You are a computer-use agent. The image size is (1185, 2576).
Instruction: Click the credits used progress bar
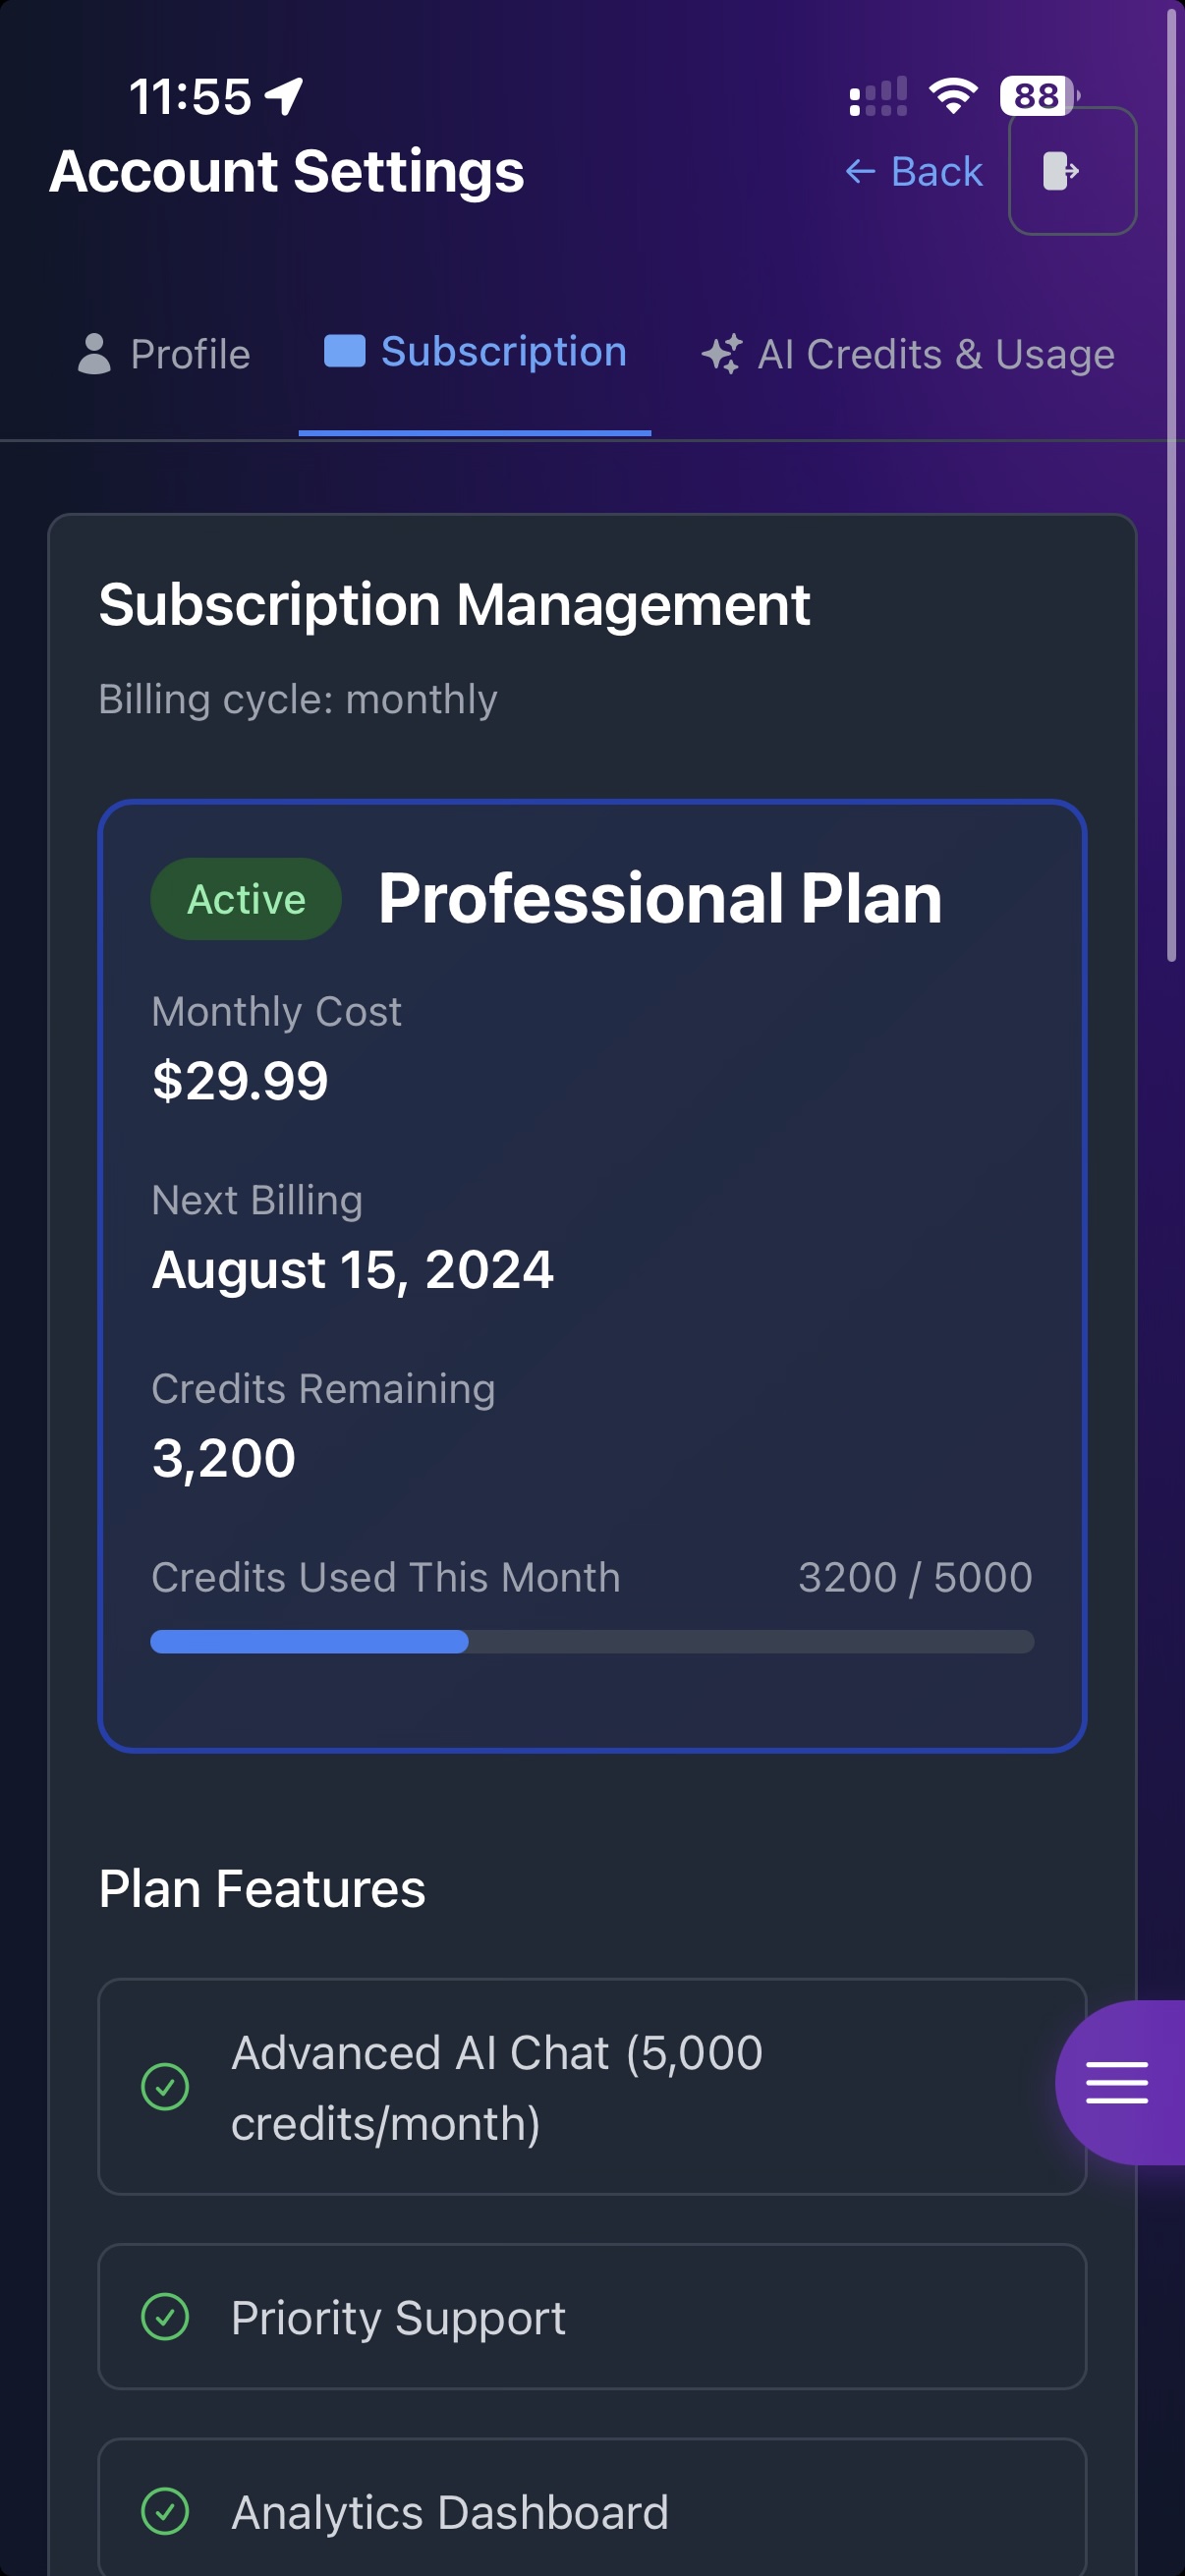tap(592, 1641)
